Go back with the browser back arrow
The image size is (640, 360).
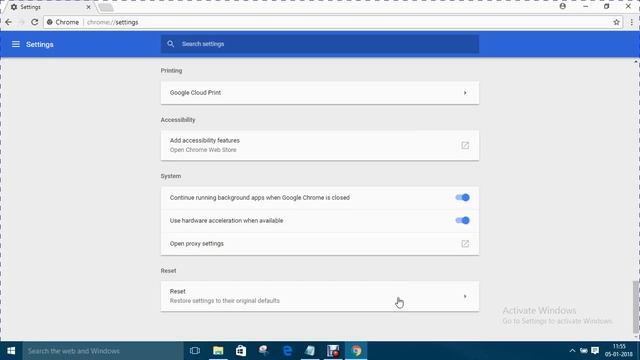pyautogui.click(x=9, y=22)
